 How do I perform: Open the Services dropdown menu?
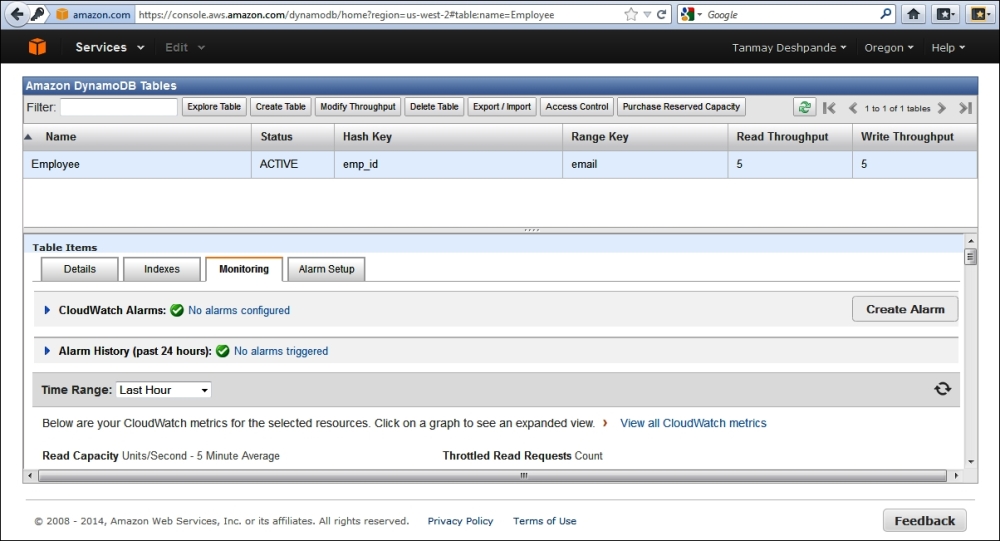pyautogui.click(x=110, y=47)
